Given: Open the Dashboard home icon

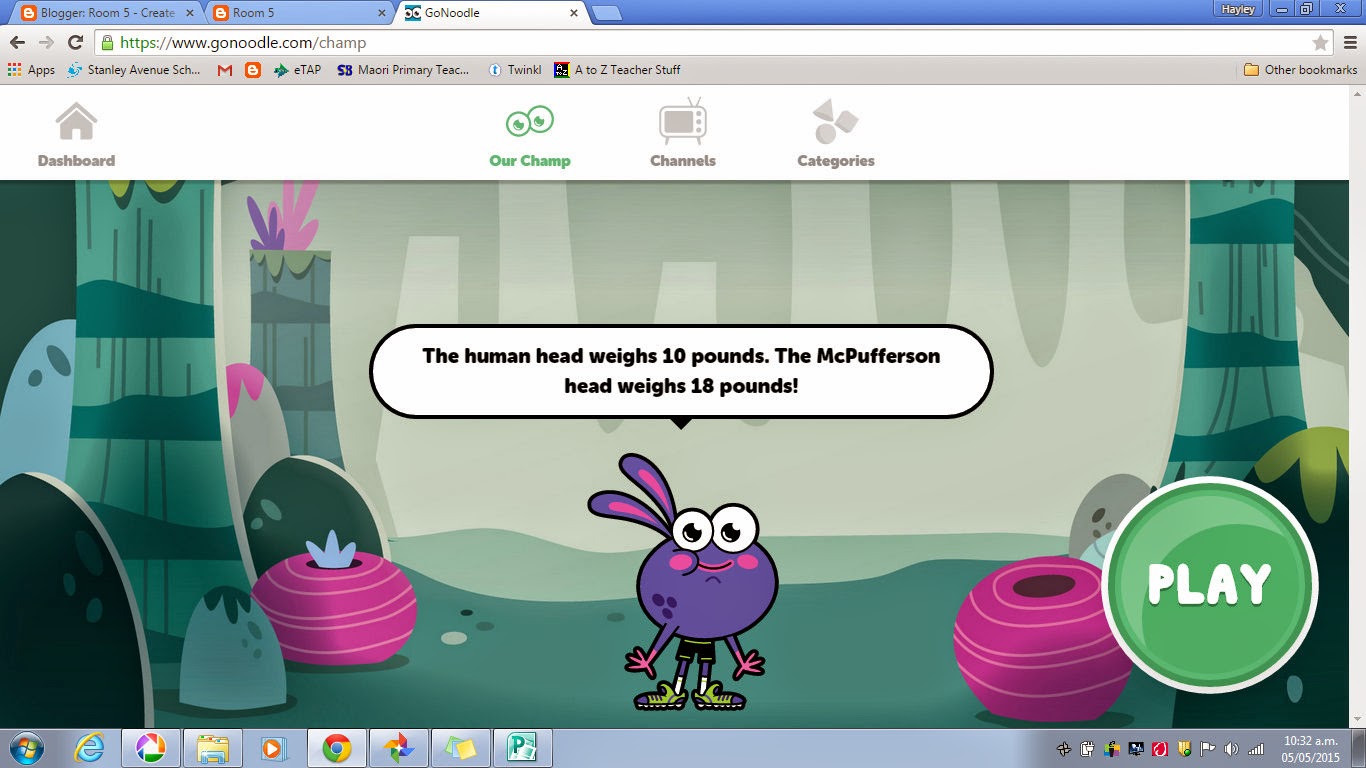Looking at the screenshot, I should point(76,122).
